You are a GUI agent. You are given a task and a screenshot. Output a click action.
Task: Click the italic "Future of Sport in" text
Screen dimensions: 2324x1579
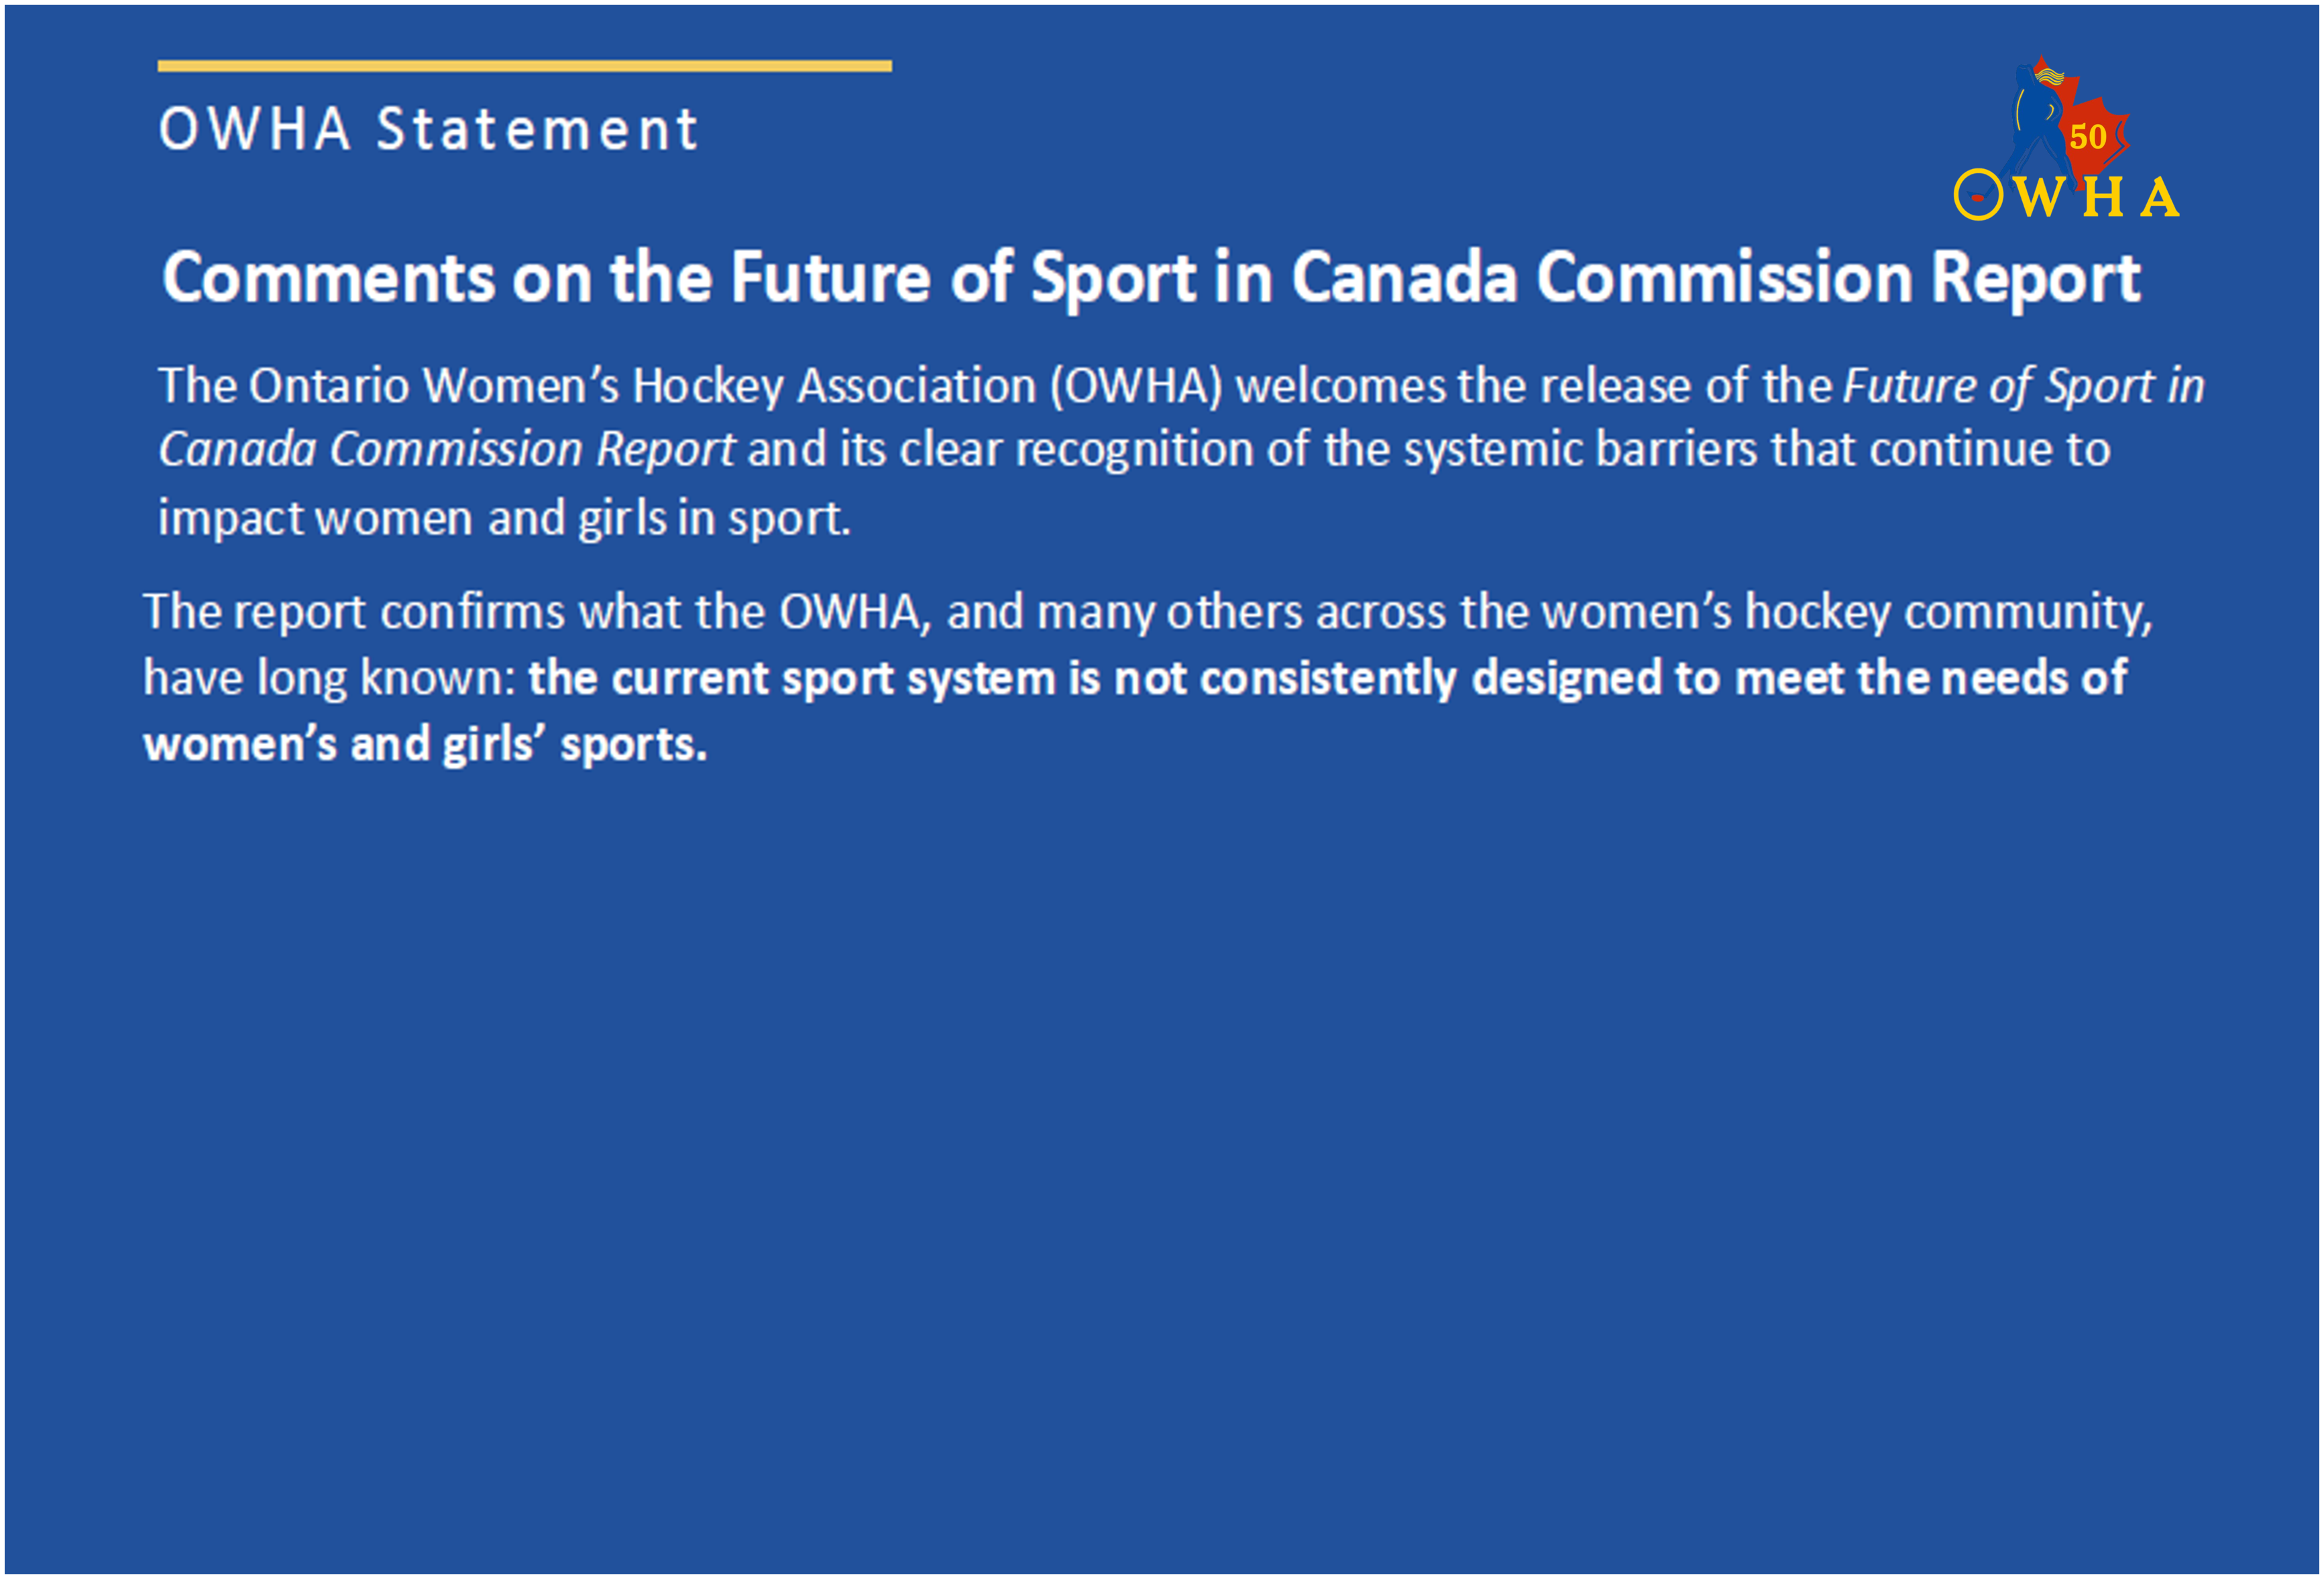click(2023, 386)
